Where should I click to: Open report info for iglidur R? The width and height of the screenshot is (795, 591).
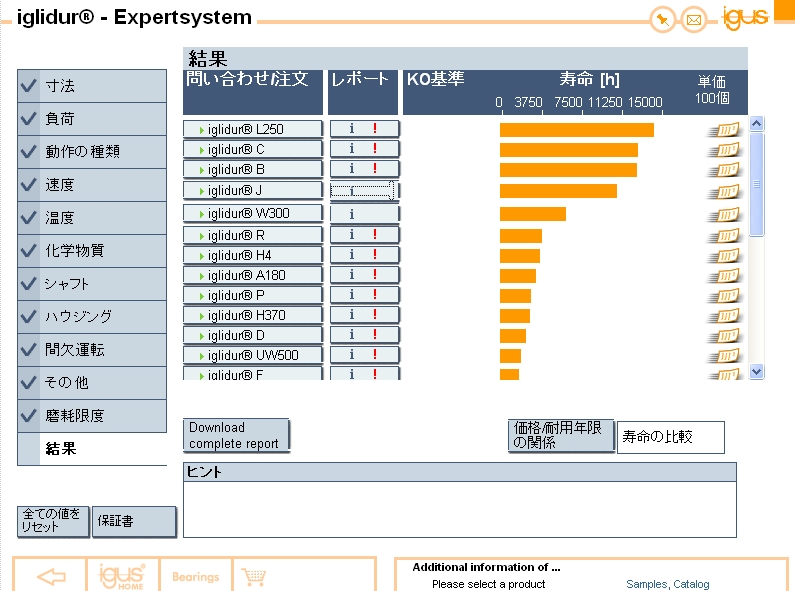[351, 234]
